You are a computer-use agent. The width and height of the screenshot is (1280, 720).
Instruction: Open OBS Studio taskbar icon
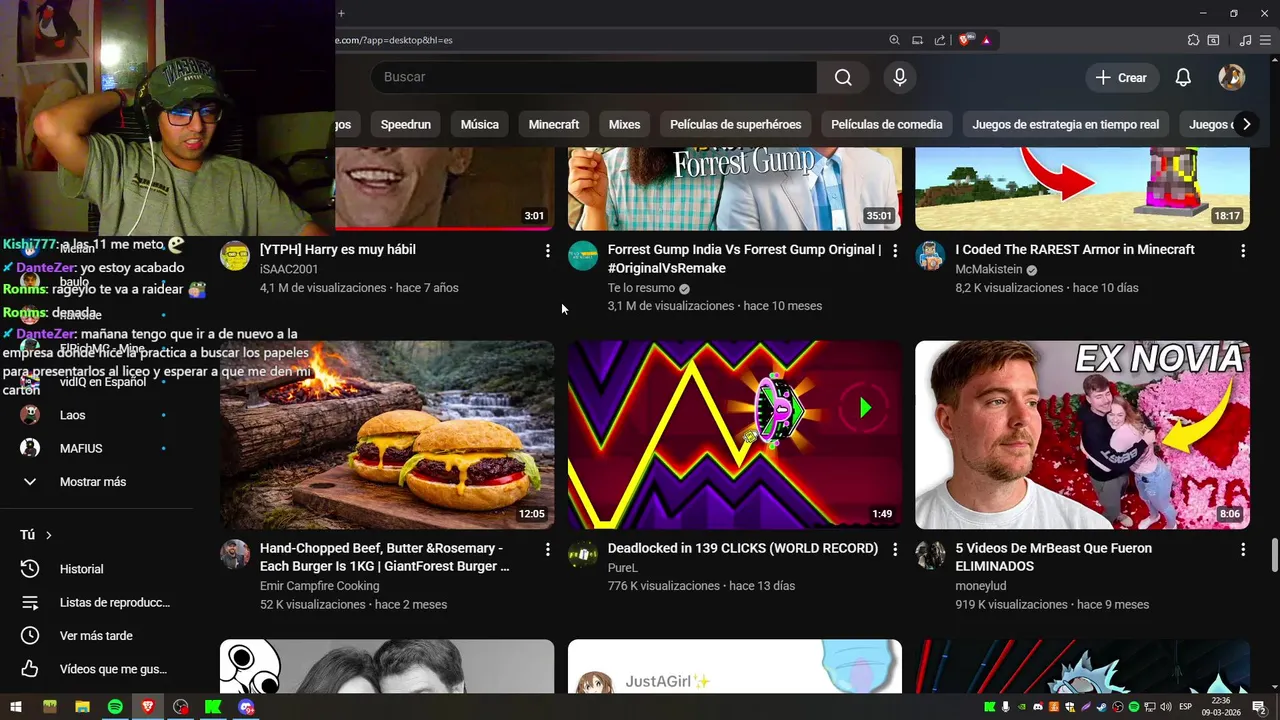pos(180,707)
